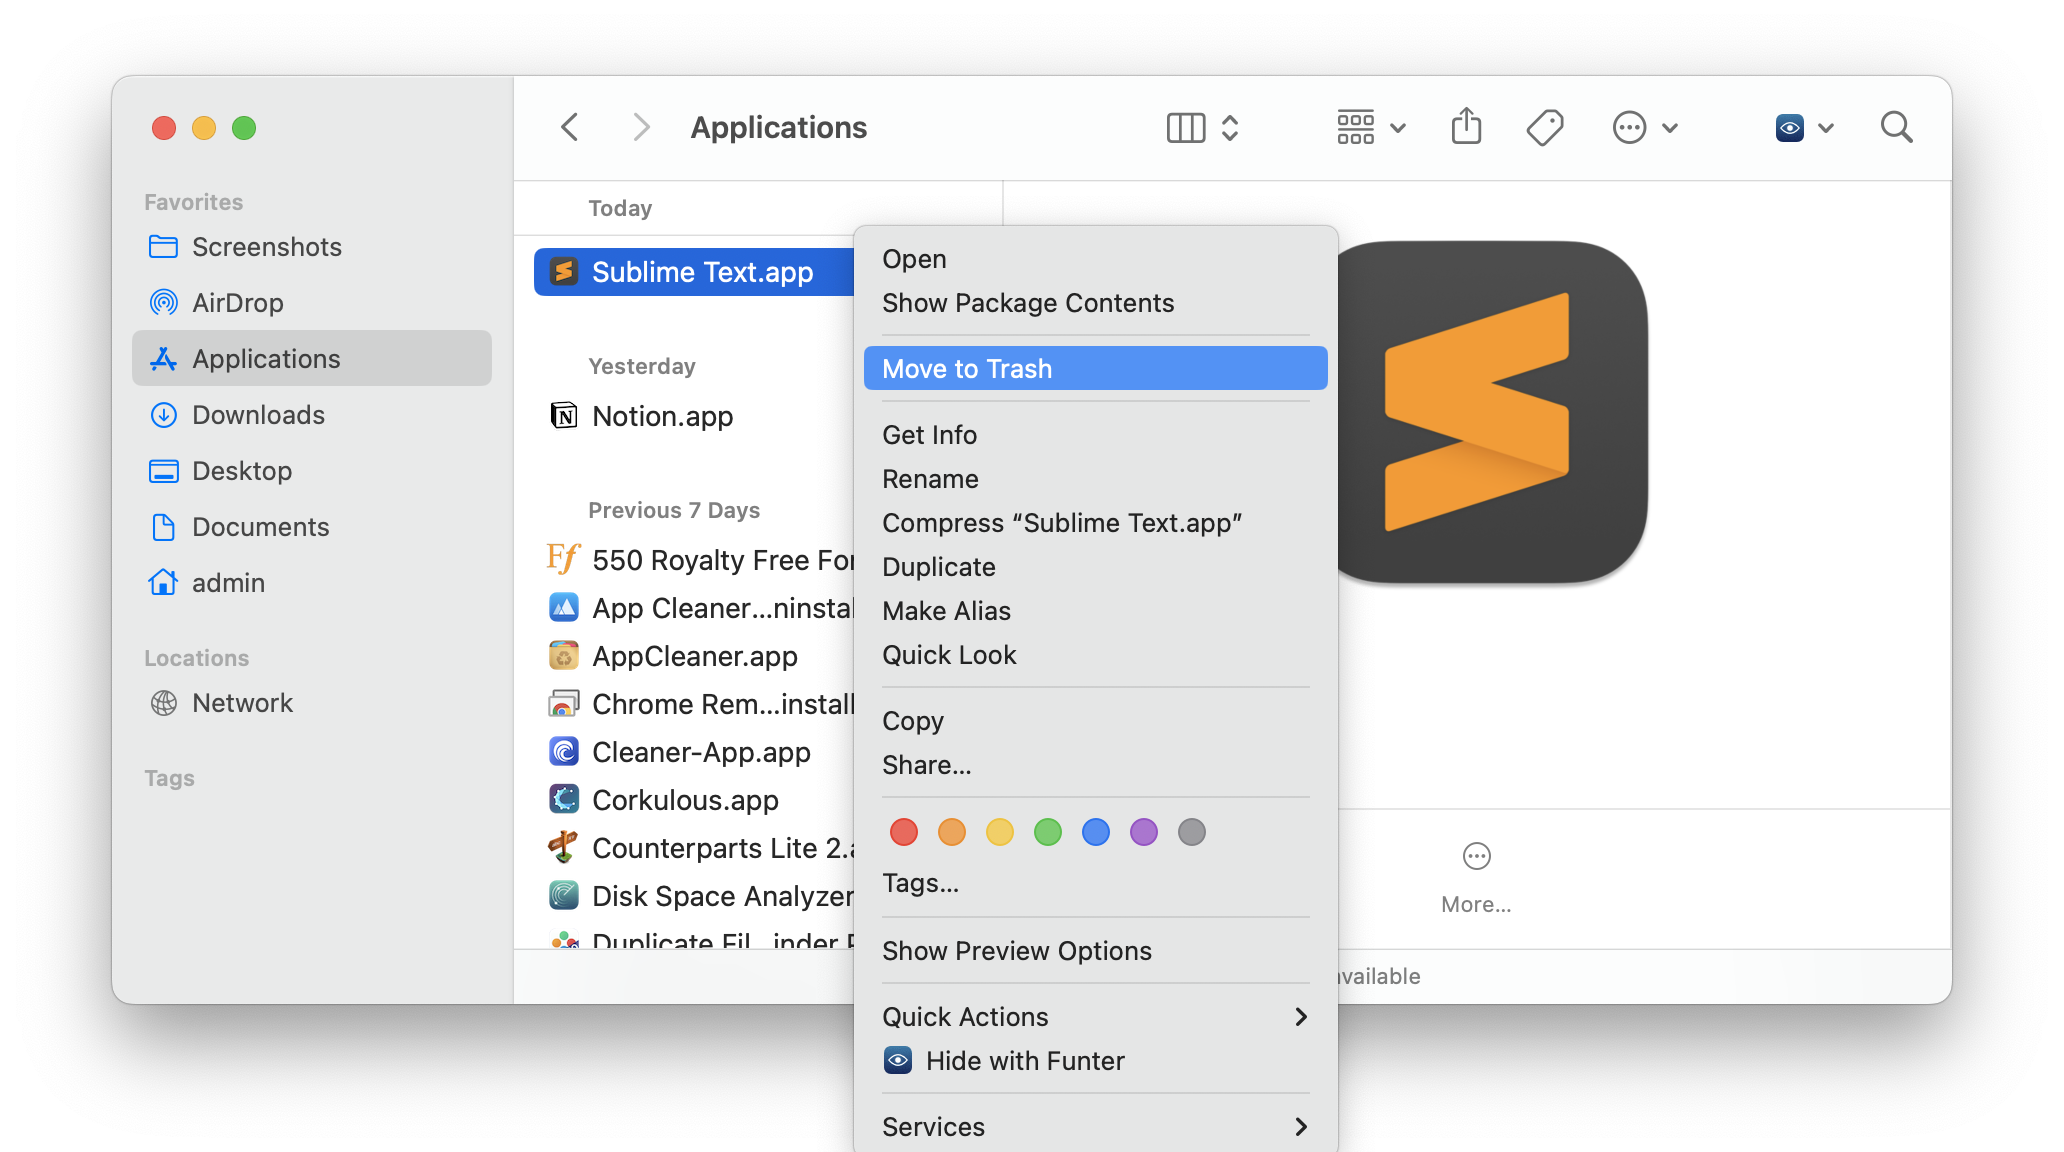Click the Counterparts Lite icon
The image size is (2064, 1152).
click(564, 847)
